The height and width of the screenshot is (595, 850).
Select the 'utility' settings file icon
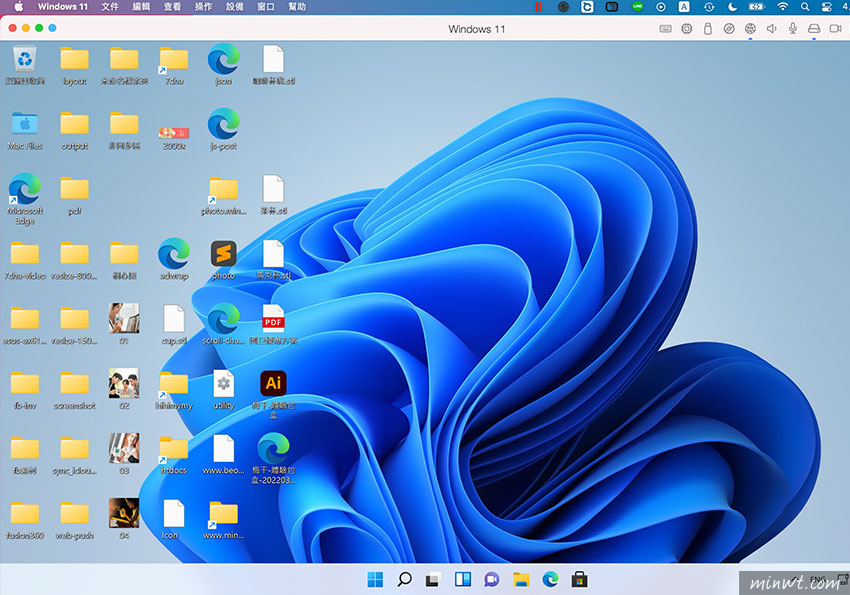coord(223,383)
